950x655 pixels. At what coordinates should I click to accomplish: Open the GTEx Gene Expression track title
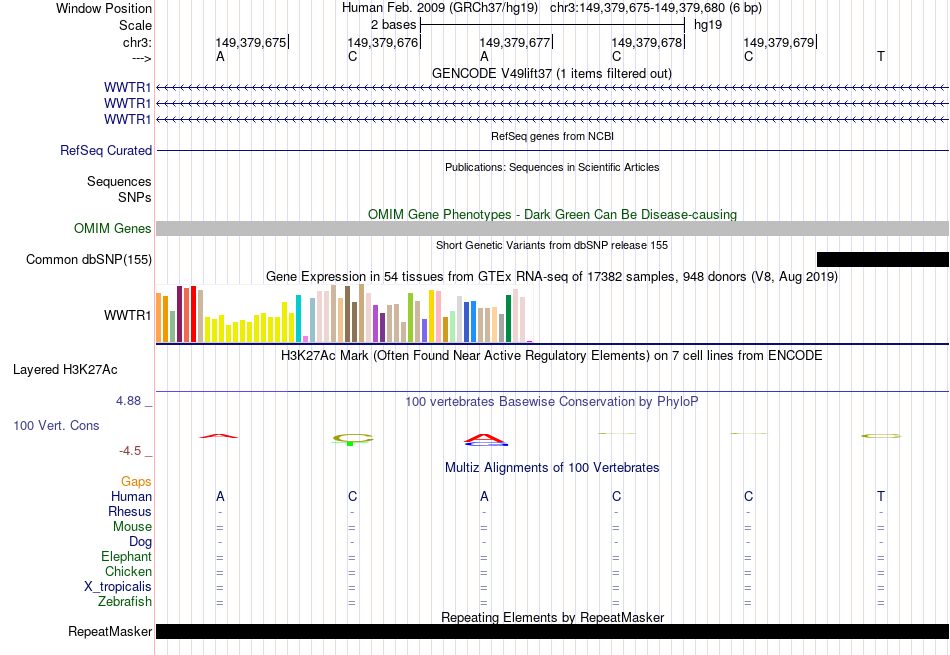coord(552,277)
